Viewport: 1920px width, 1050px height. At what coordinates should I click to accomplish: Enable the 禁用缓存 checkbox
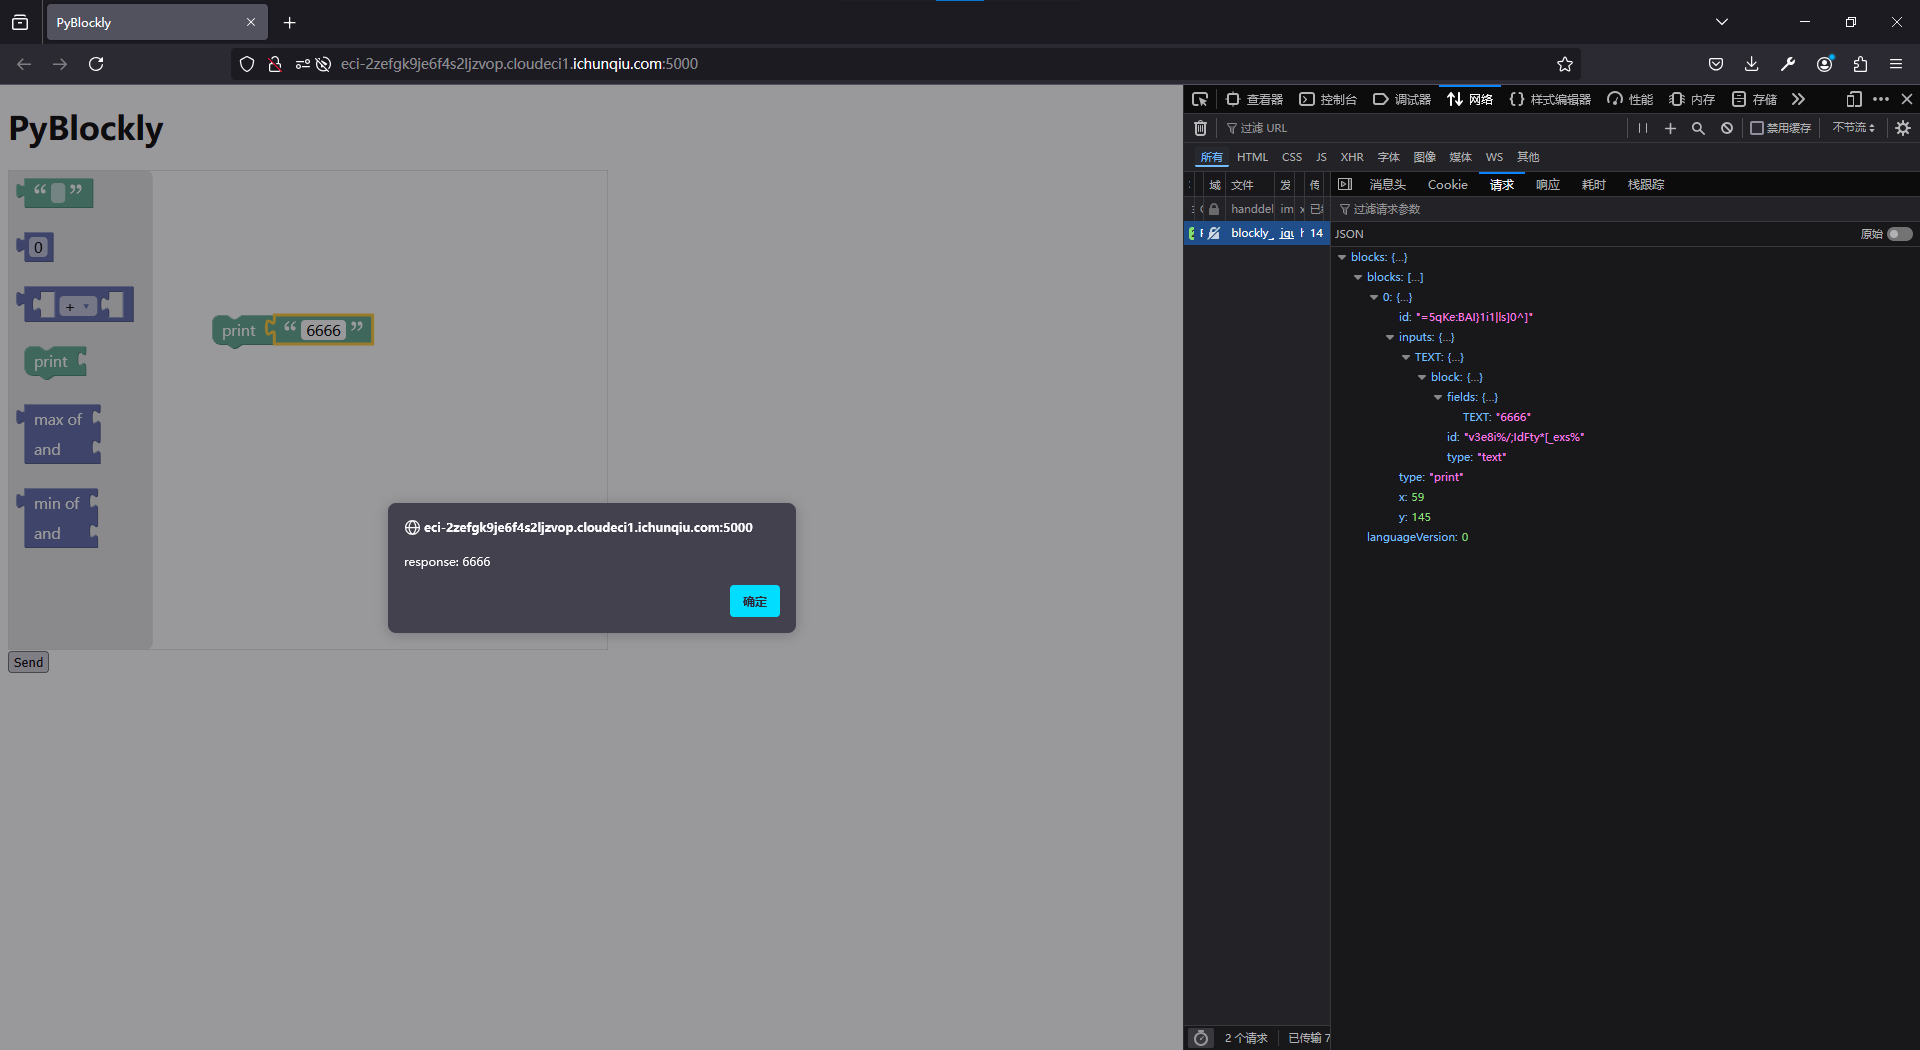pos(1757,128)
